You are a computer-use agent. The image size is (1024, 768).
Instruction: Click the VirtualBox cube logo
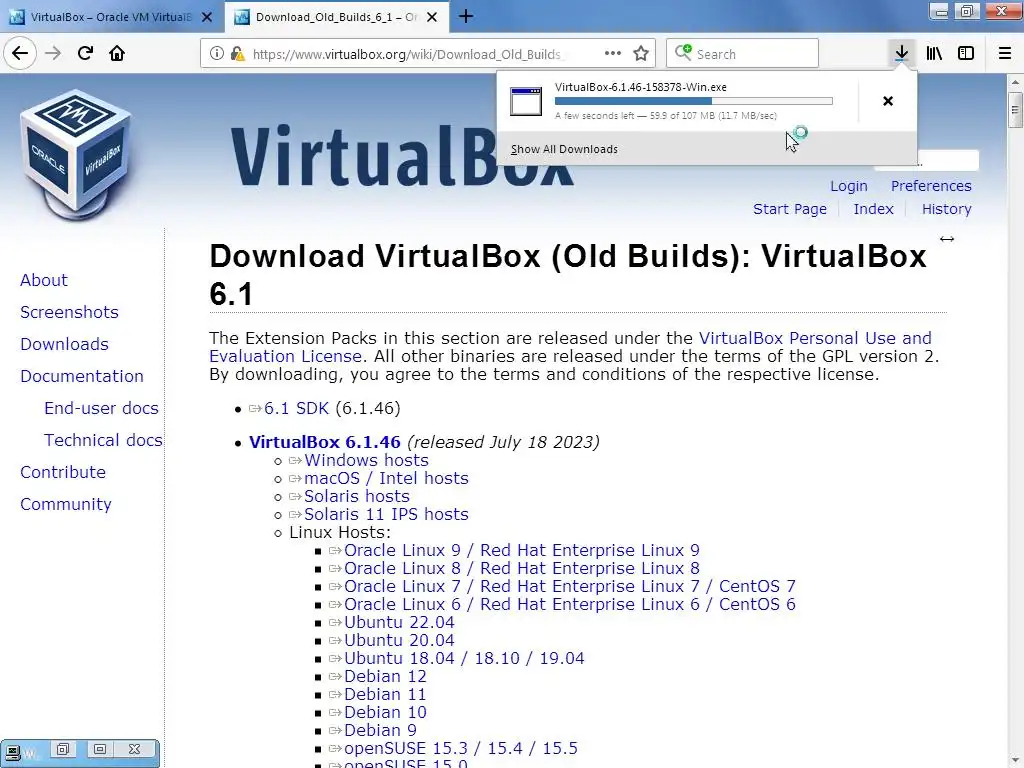(x=75, y=155)
